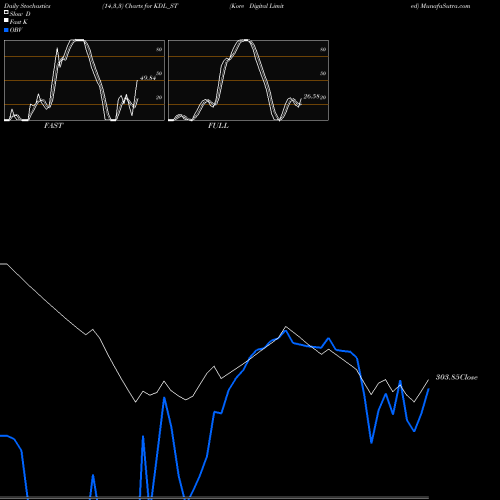This screenshot has width=500, height=500.
Task: Click the FAST stochastic chart panel
Action: 84,80
